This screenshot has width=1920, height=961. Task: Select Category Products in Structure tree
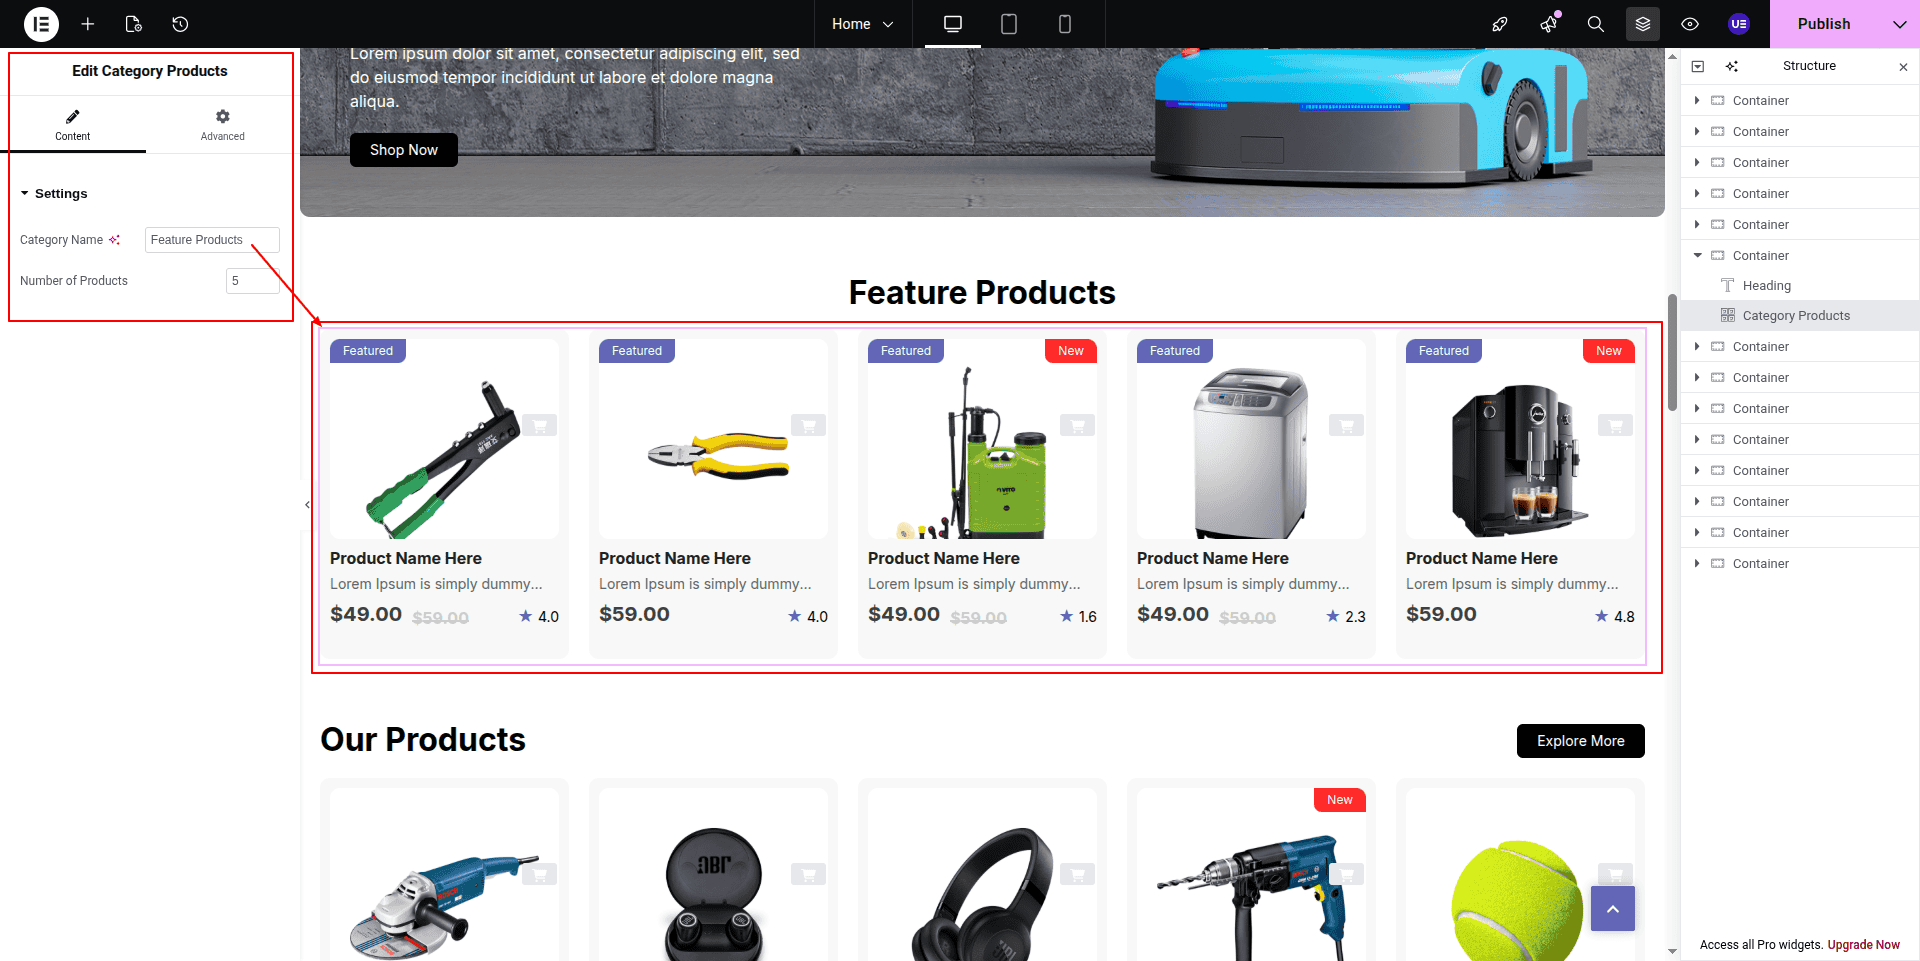1795,316
